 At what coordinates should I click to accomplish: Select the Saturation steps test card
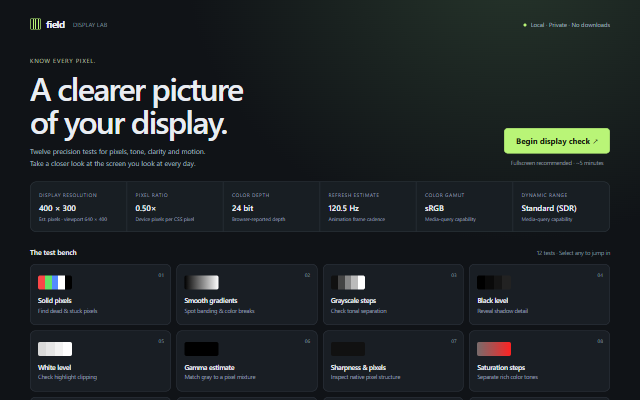point(540,361)
